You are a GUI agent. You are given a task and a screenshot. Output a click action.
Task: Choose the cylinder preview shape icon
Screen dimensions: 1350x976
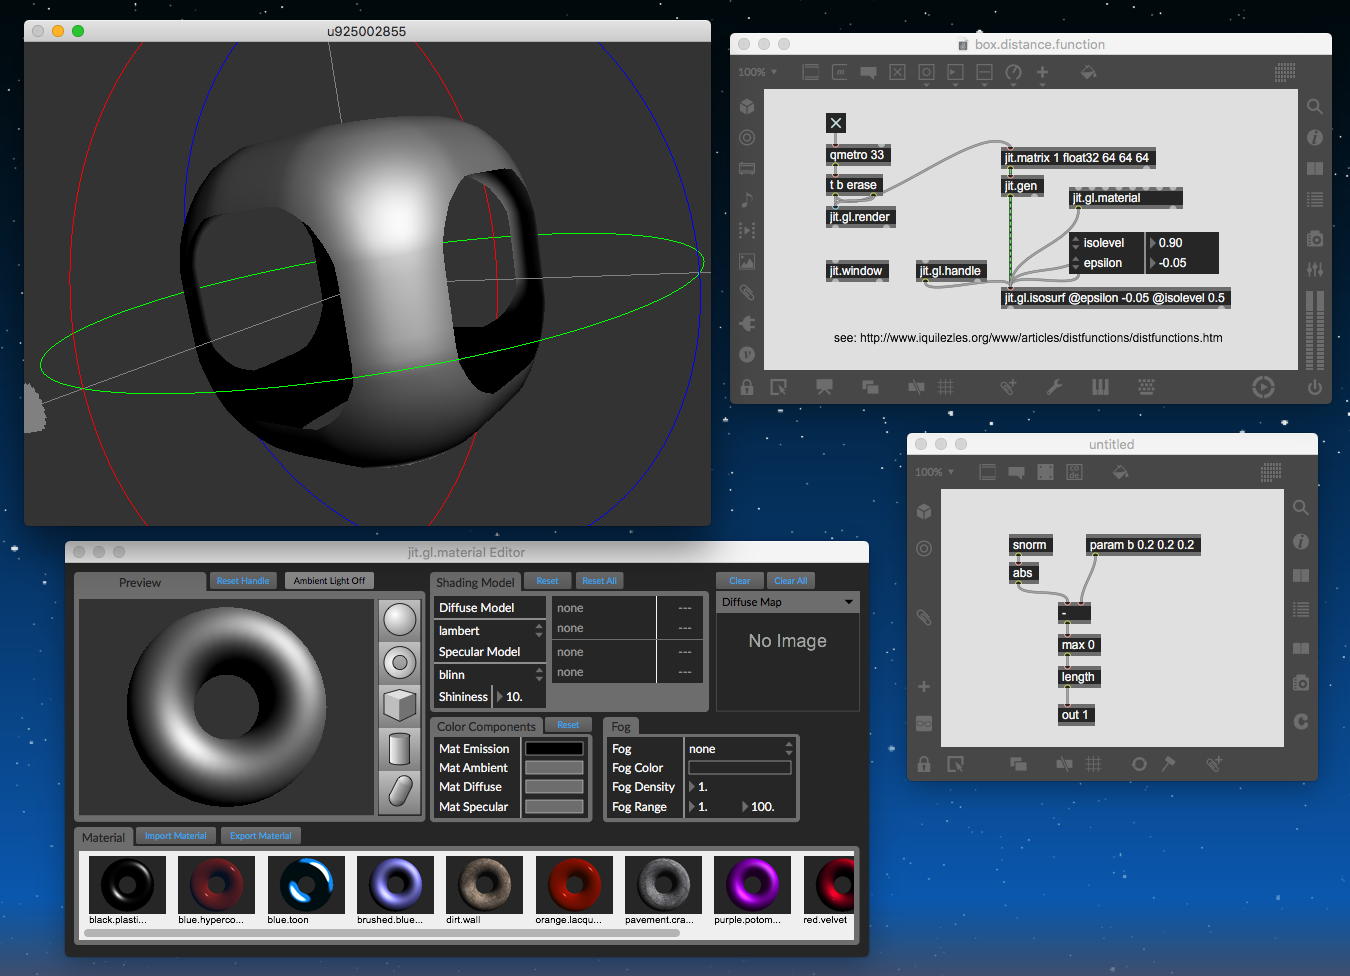(399, 748)
